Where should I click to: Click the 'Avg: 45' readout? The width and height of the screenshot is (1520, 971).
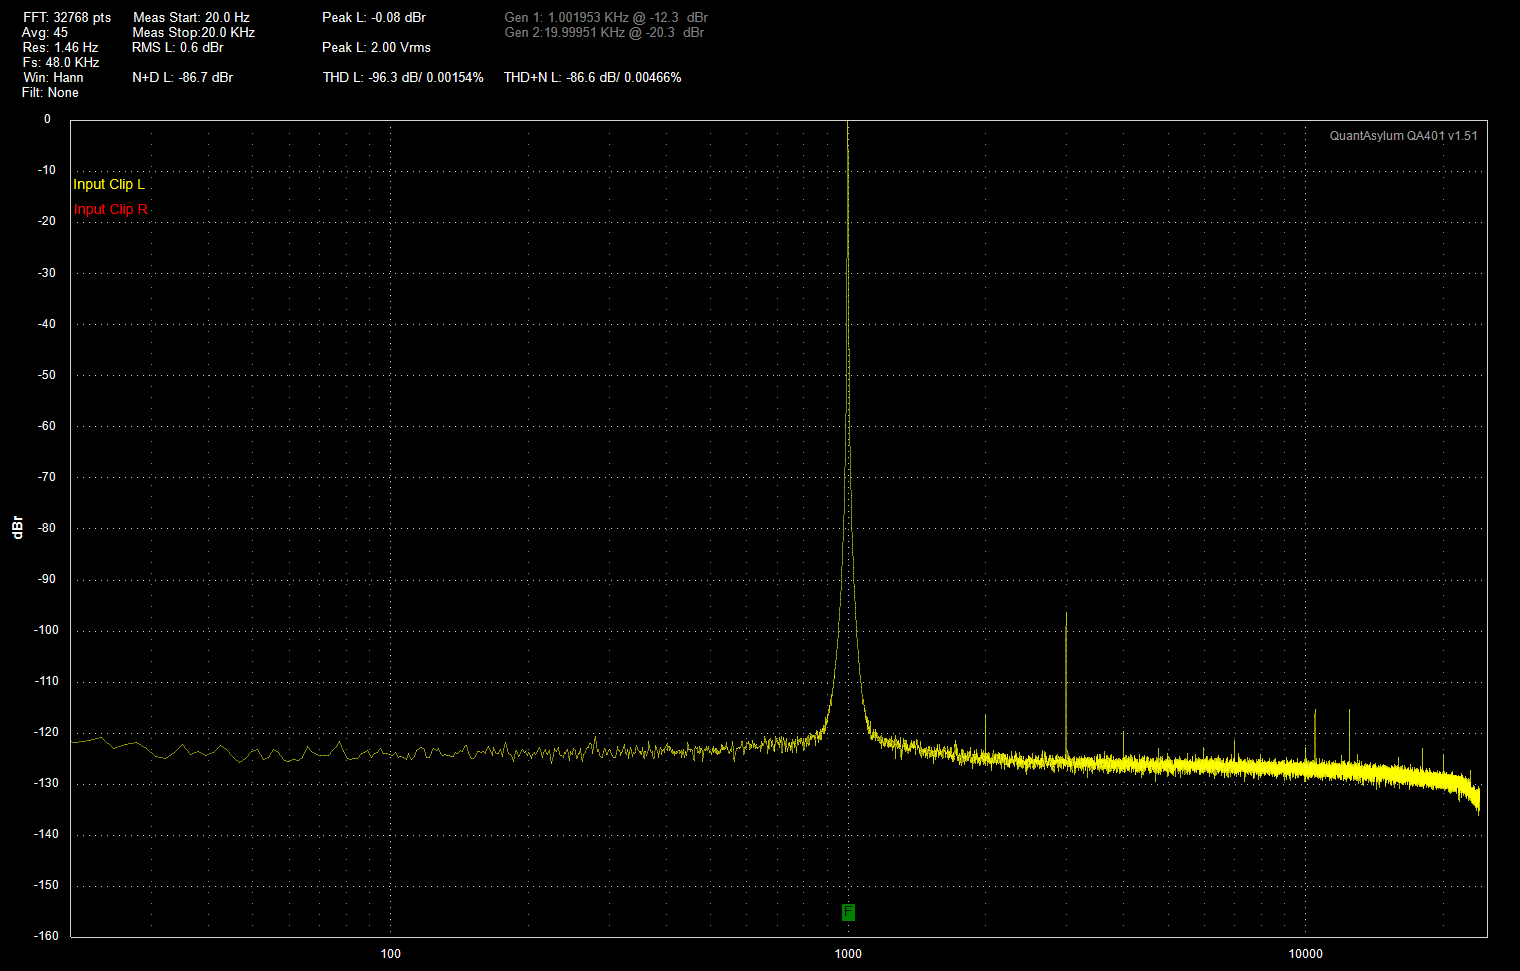(x=45, y=32)
